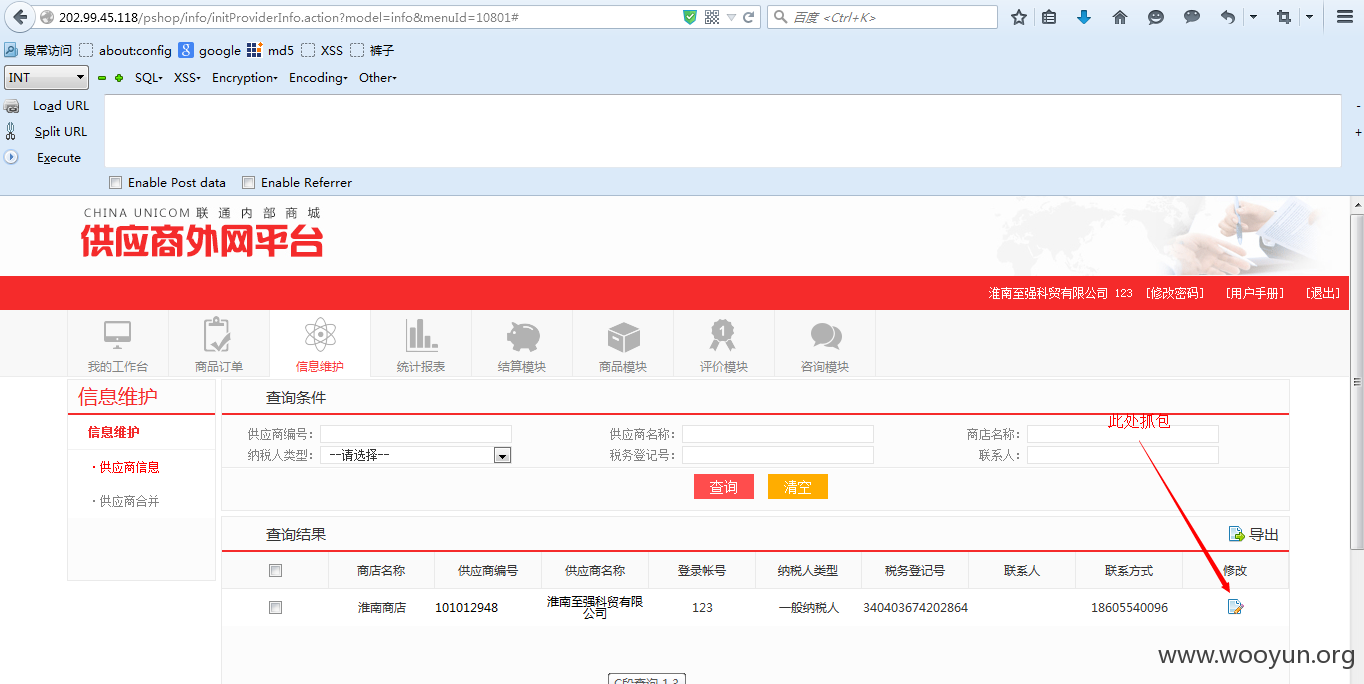Viewport: 1364px width, 684px height.
Task: Click the HackBar URL text area
Action: [722, 131]
